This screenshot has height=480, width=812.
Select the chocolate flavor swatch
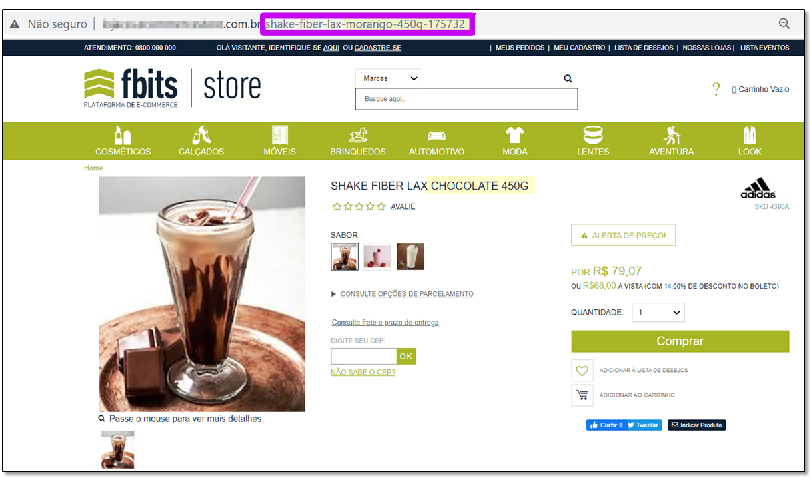[344, 257]
